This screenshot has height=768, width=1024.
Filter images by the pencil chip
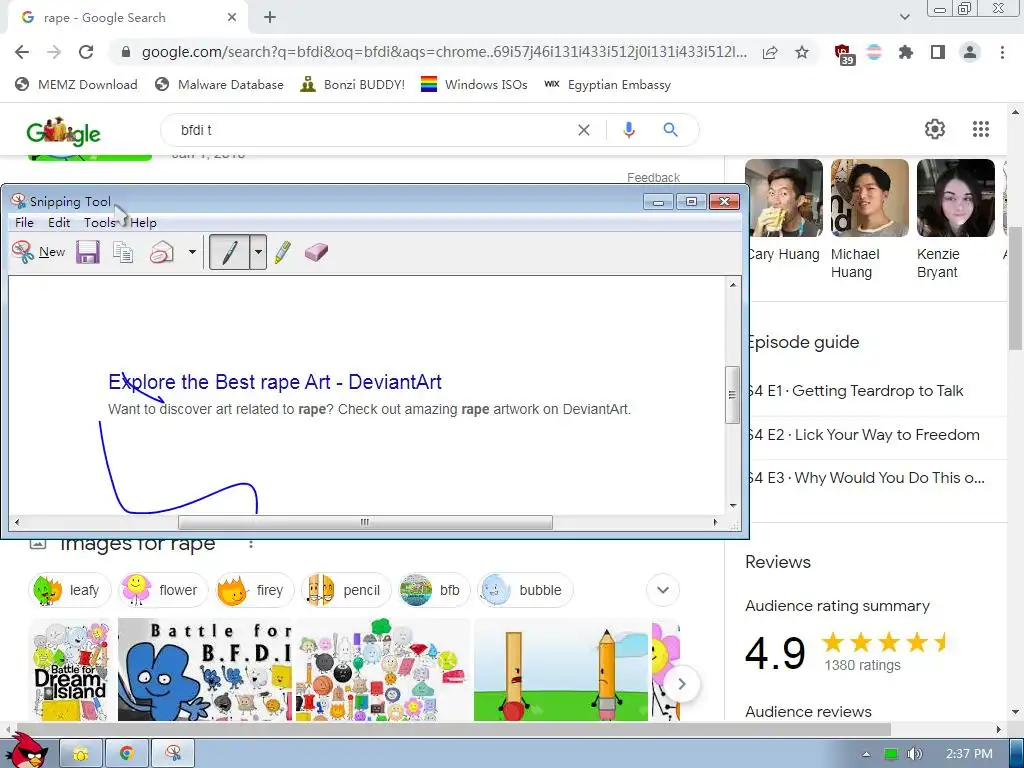[x=345, y=590]
